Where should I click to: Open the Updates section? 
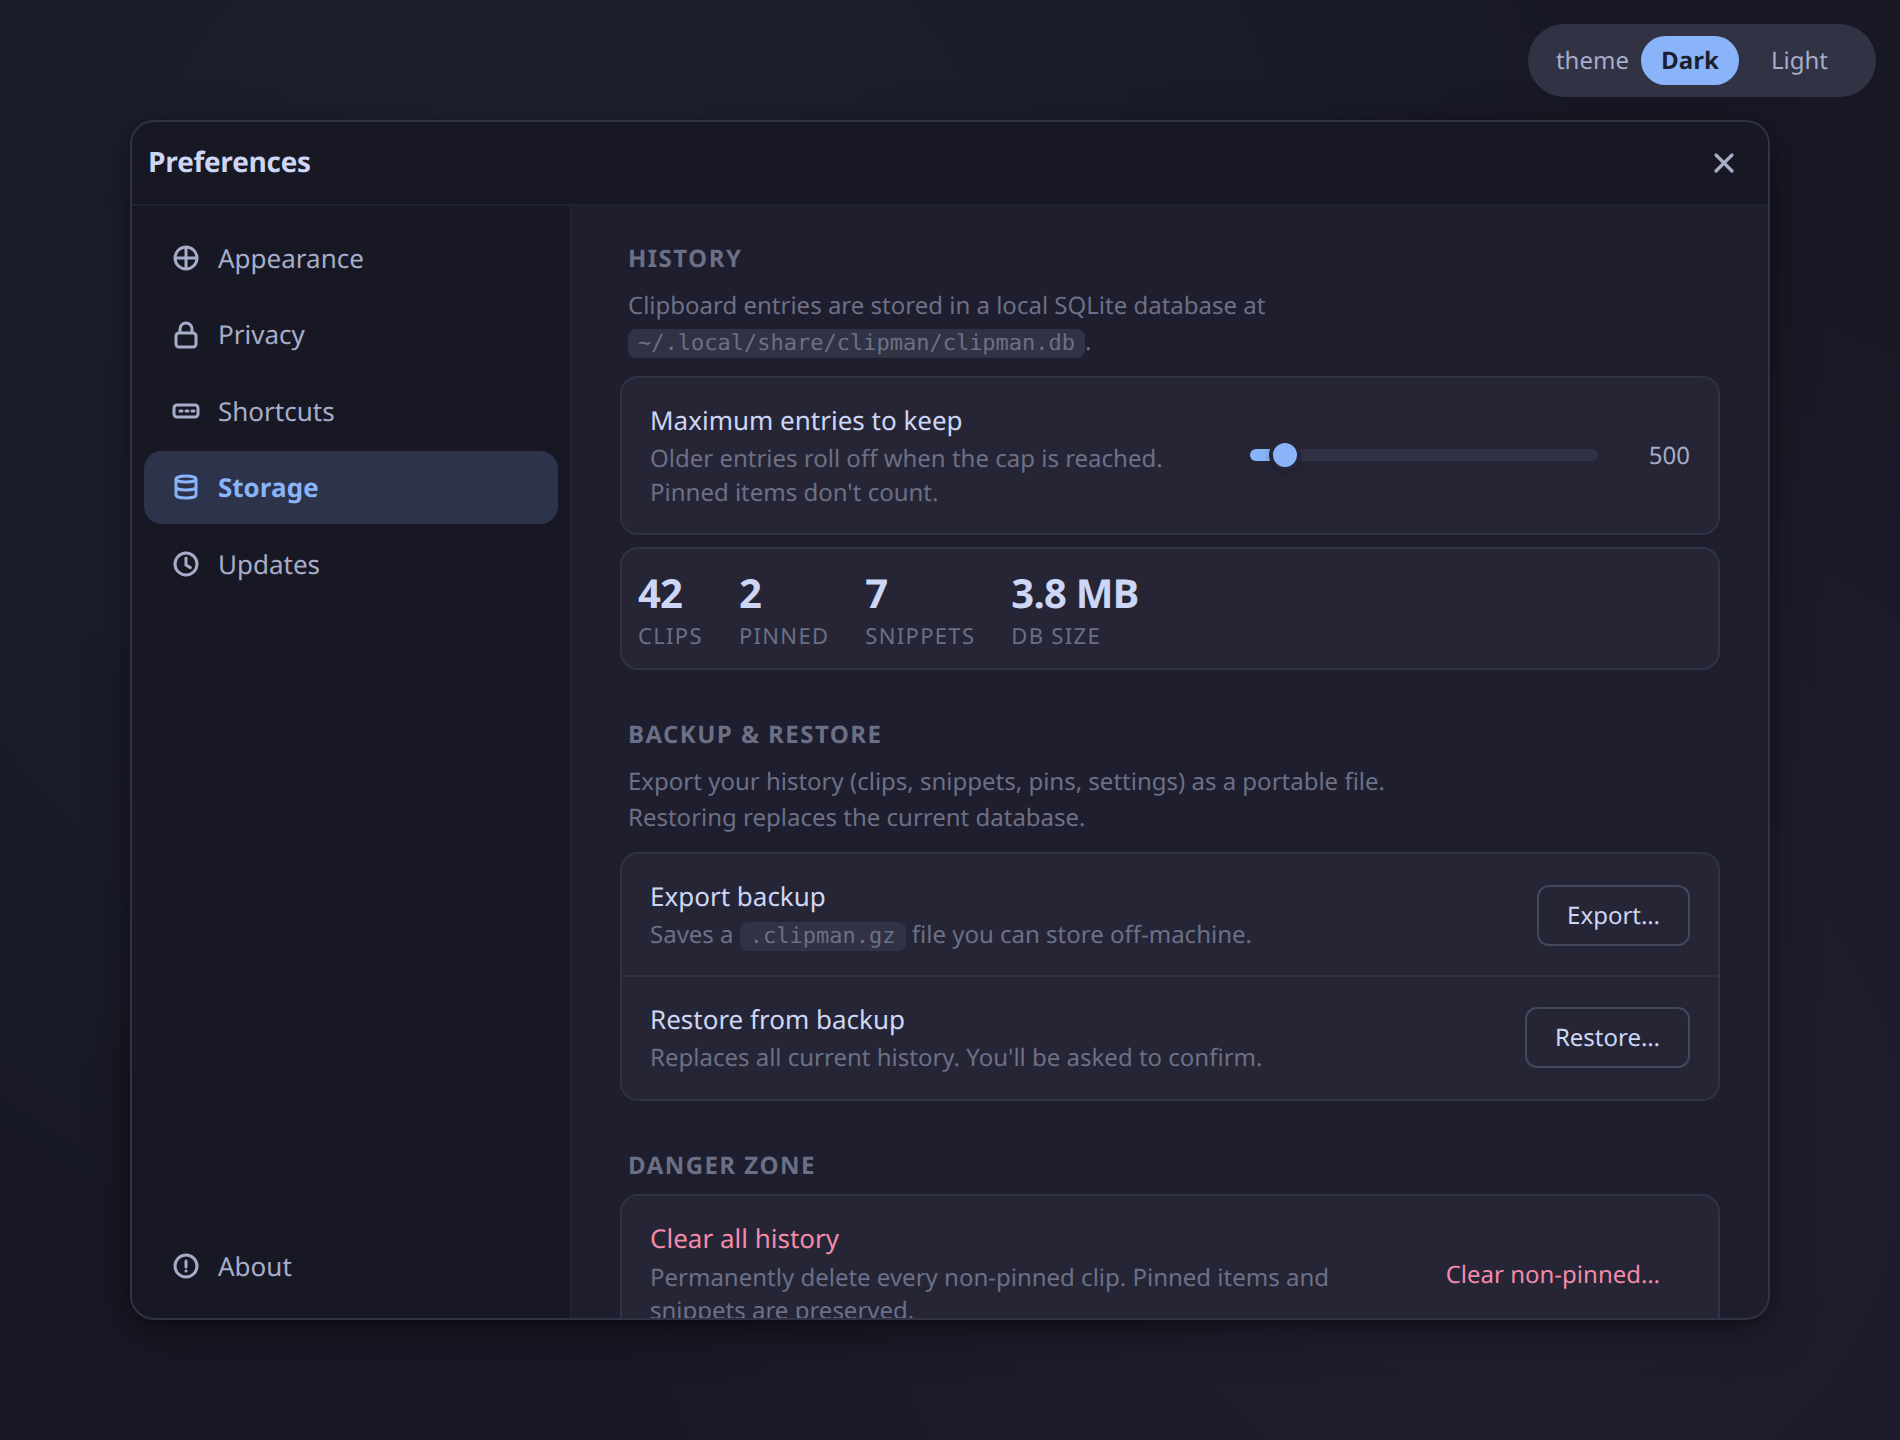coord(351,564)
